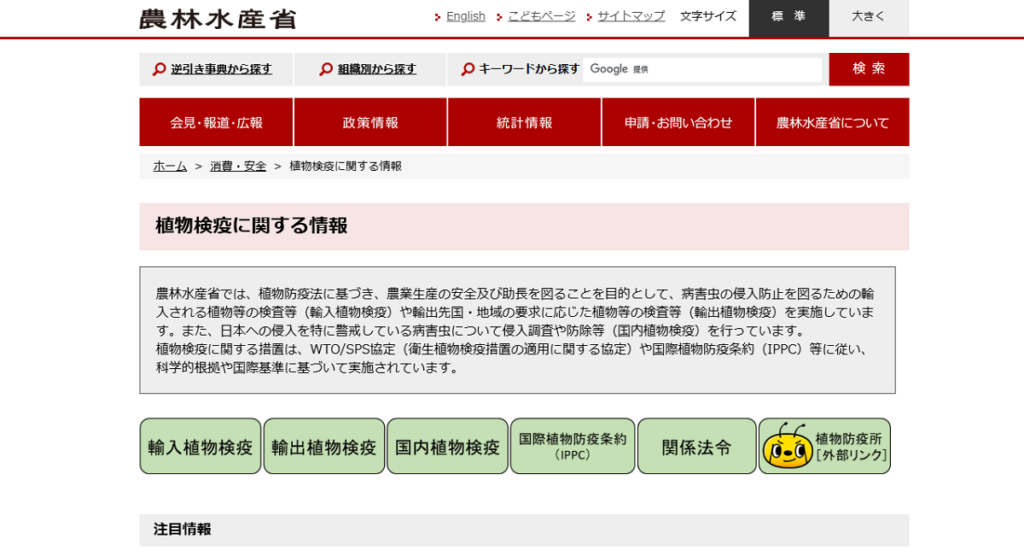The image size is (1024, 556).
Task: Click the bee mascot 植物防疫所 icon
Action: tap(787, 447)
